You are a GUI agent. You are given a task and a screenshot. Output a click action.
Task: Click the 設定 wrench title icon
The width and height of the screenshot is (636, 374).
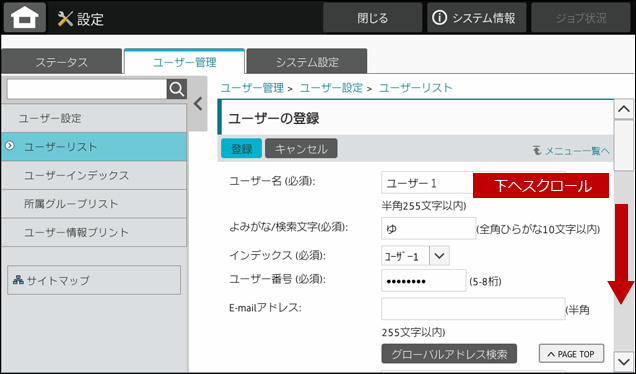point(65,19)
